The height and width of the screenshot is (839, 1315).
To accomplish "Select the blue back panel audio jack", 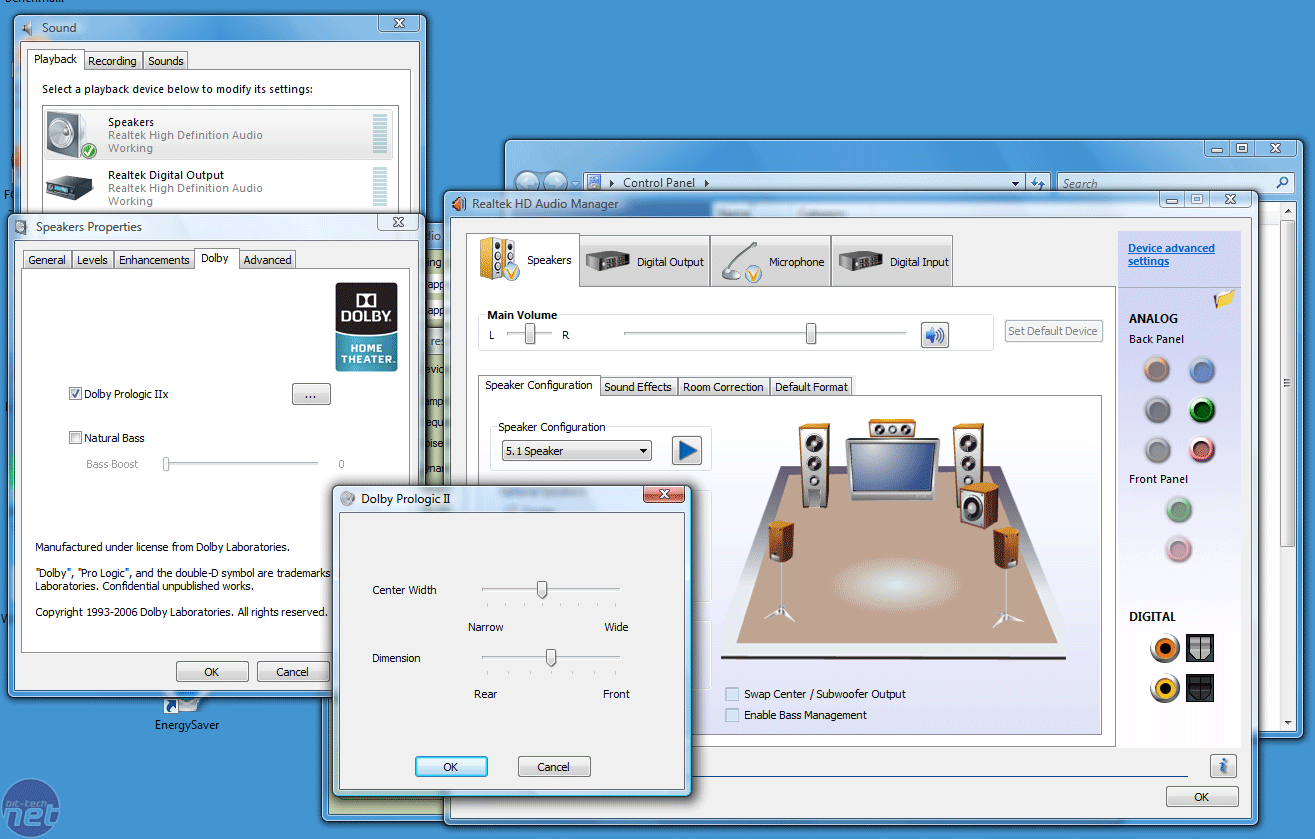I will (x=1201, y=371).
